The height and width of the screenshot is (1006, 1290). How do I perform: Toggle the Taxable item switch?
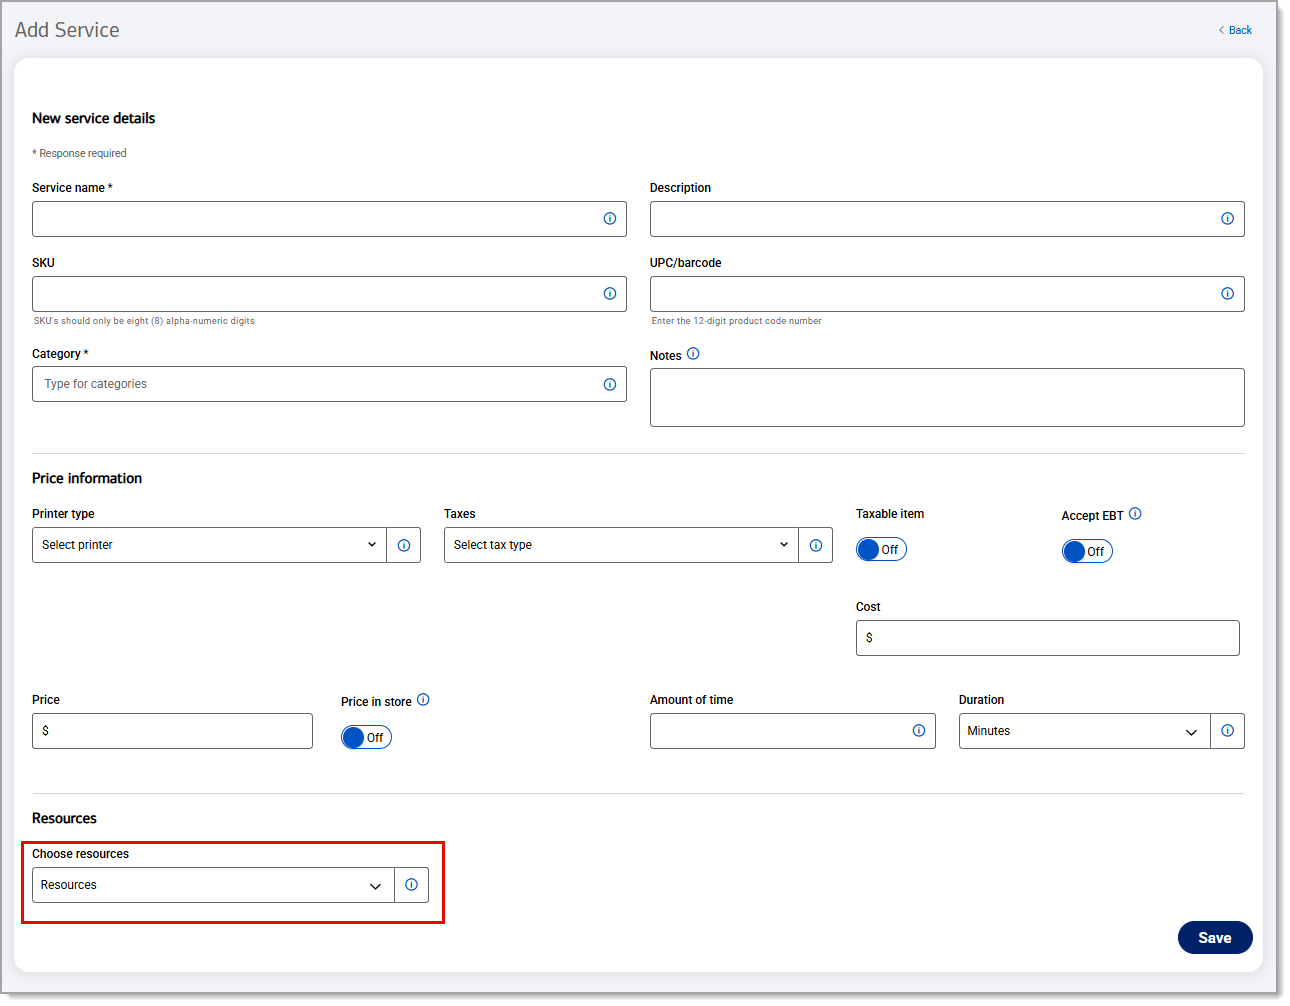[x=881, y=550]
